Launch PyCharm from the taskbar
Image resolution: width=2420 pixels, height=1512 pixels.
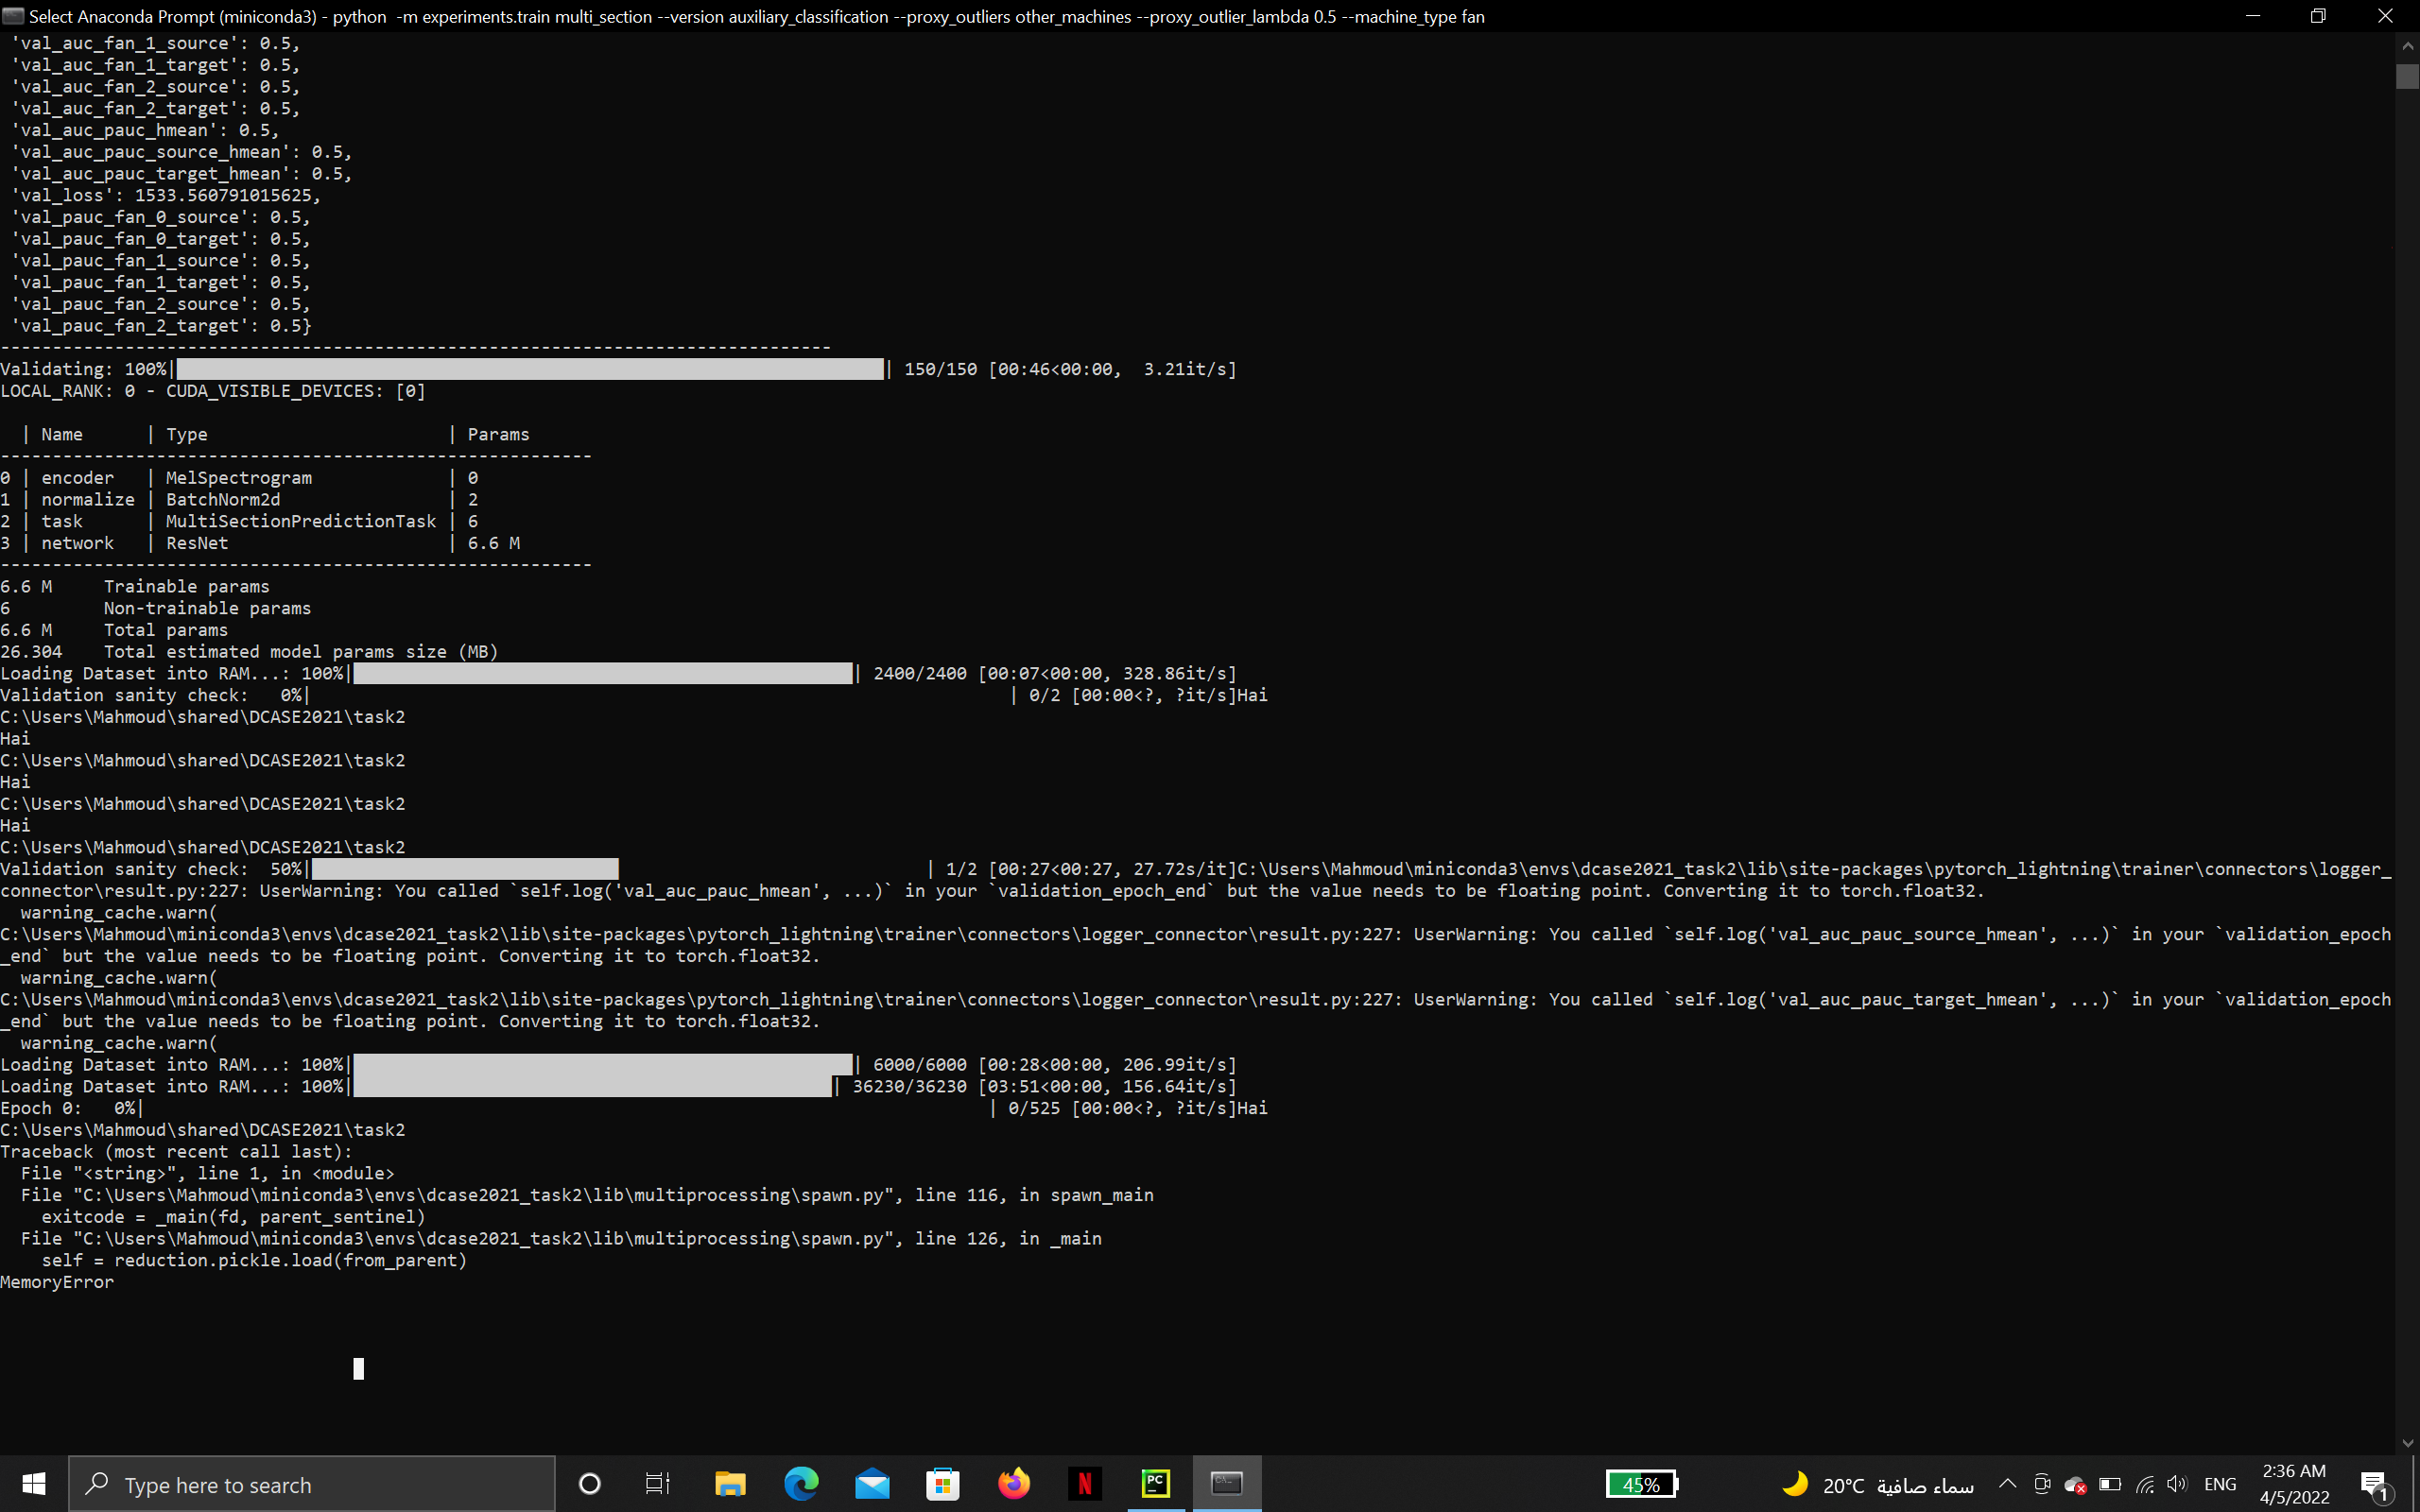coord(1155,1484)
